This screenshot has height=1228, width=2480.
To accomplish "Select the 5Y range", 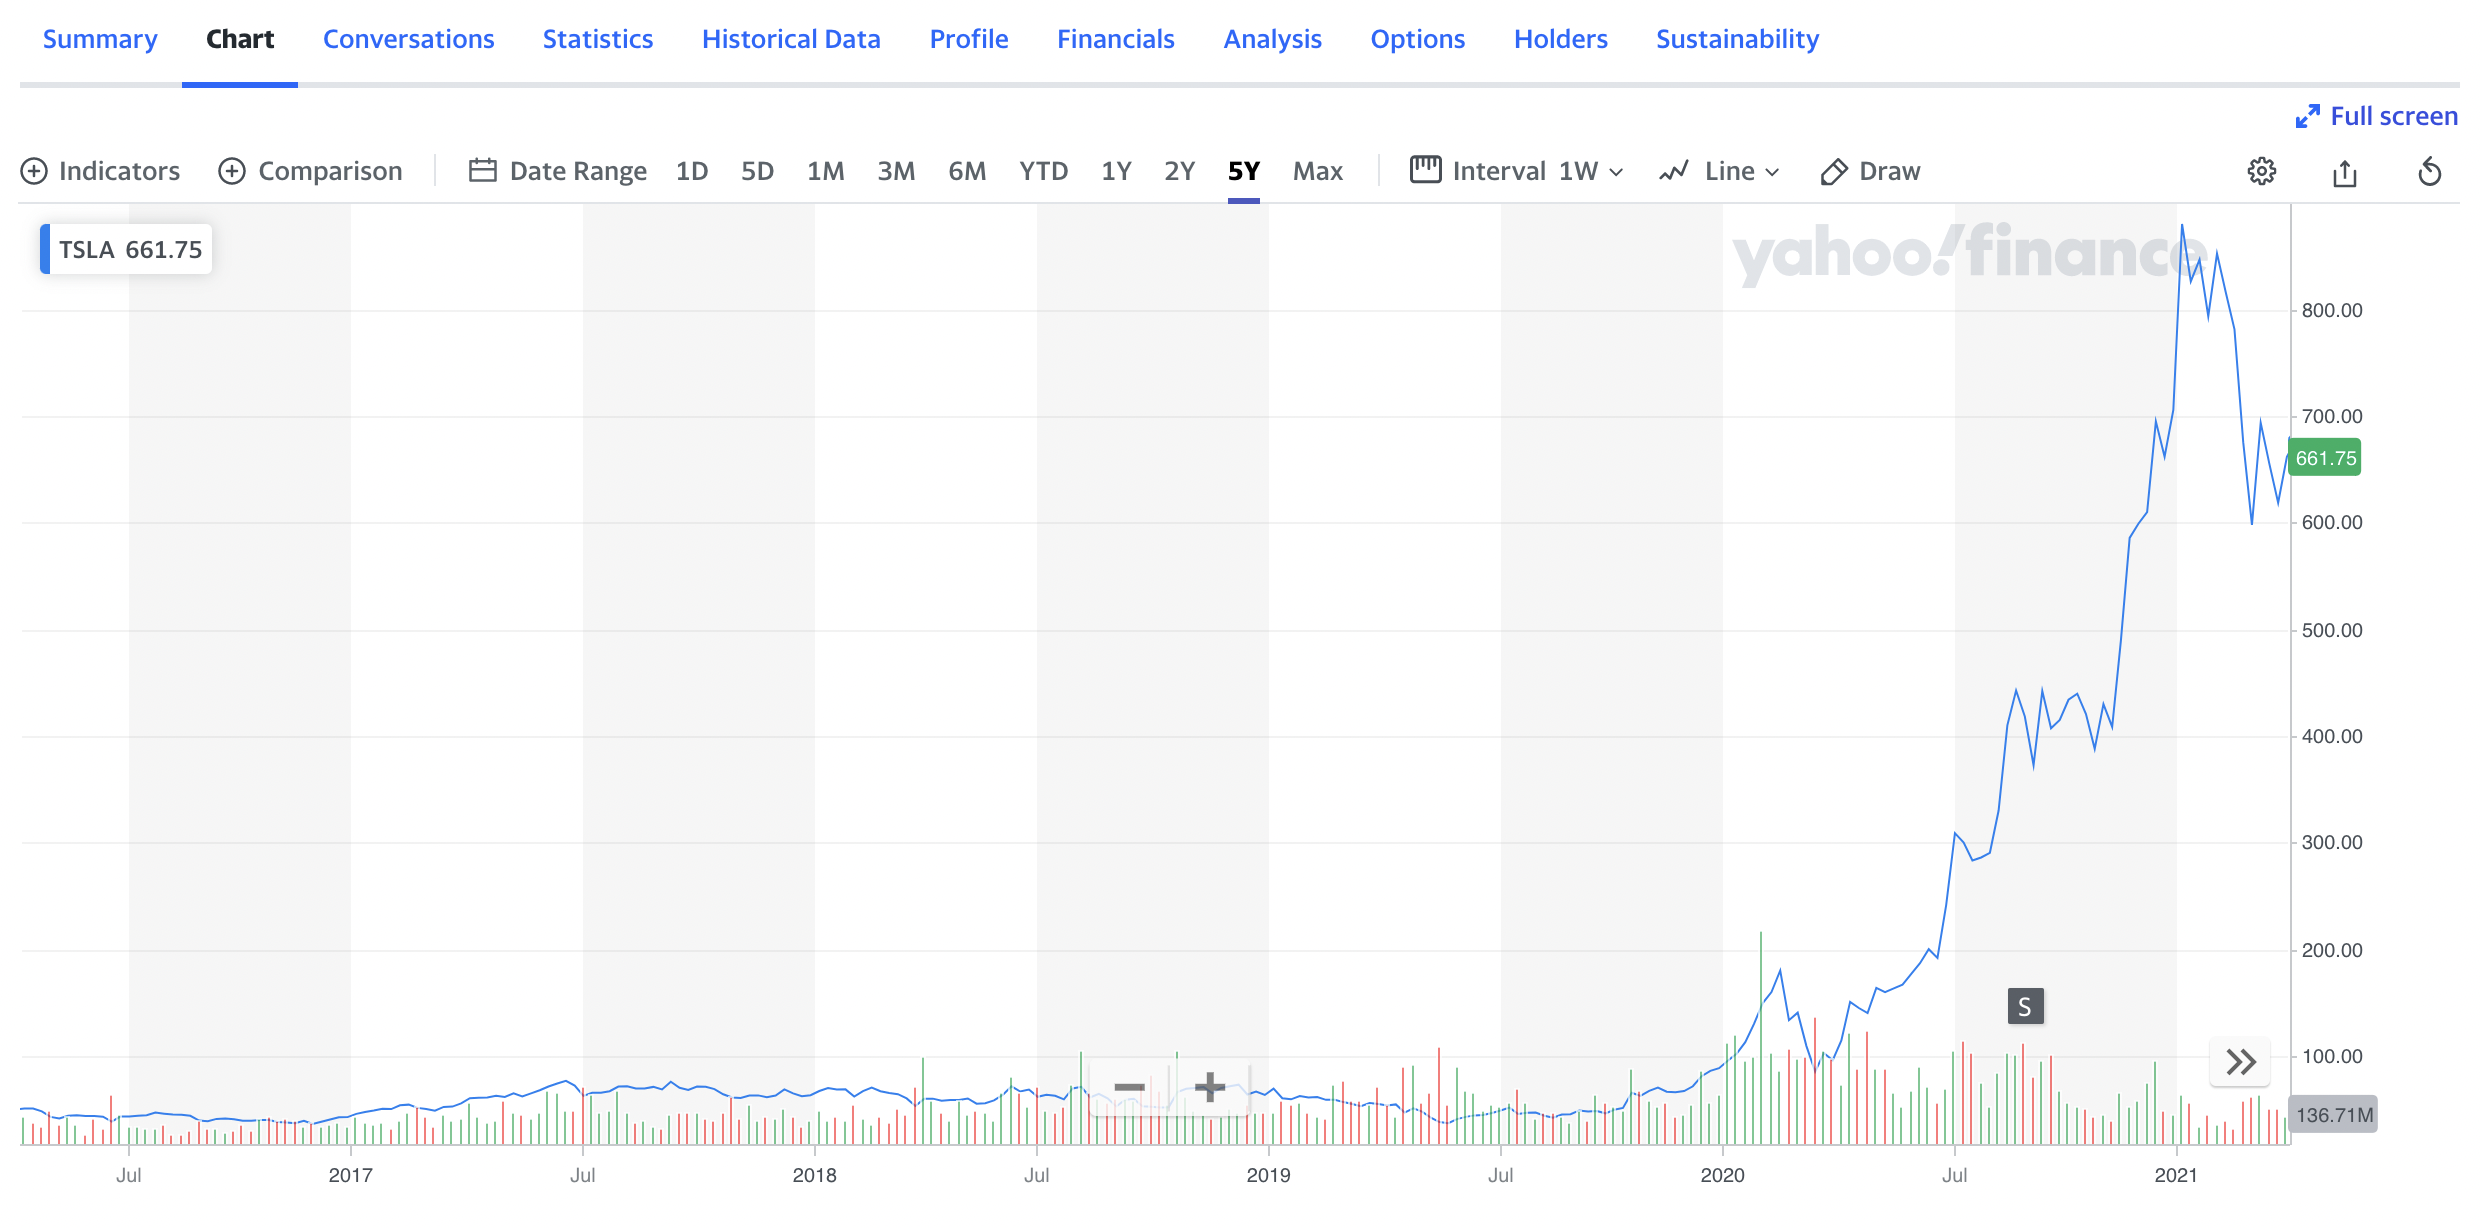I will 1244,171.
